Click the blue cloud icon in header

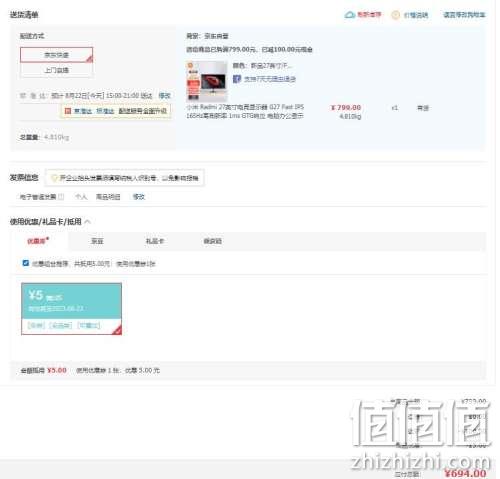click(x=349, y=15)
